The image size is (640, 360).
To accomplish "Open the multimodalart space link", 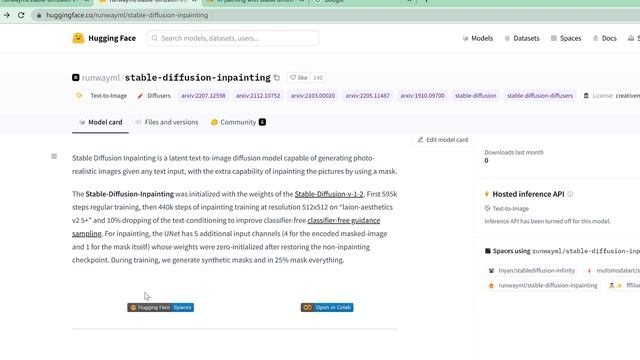I will 612,271.
